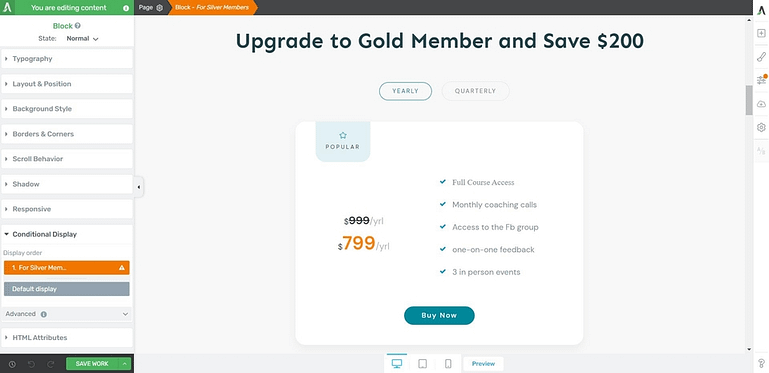769x373 pixels.
Task: Open cloud templates icon in right sidebar
Action: tap(761, 104)
